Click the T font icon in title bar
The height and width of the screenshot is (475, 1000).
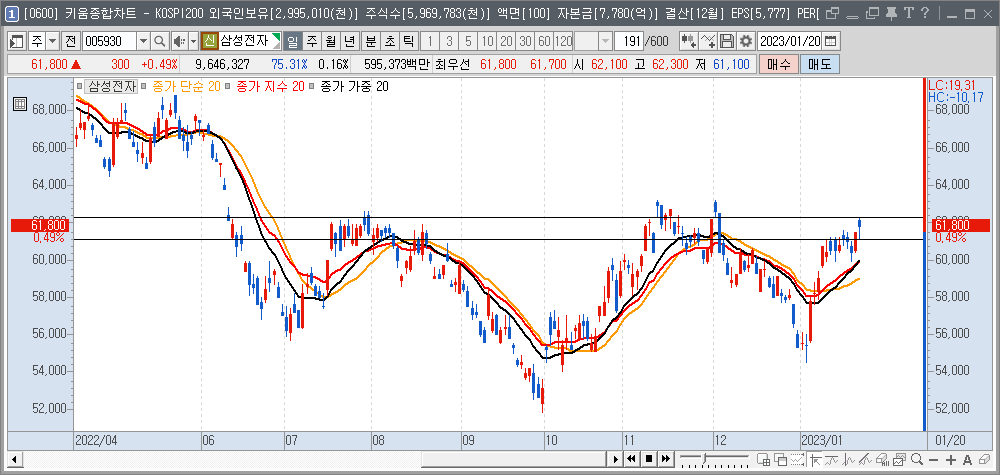point(909,13)
